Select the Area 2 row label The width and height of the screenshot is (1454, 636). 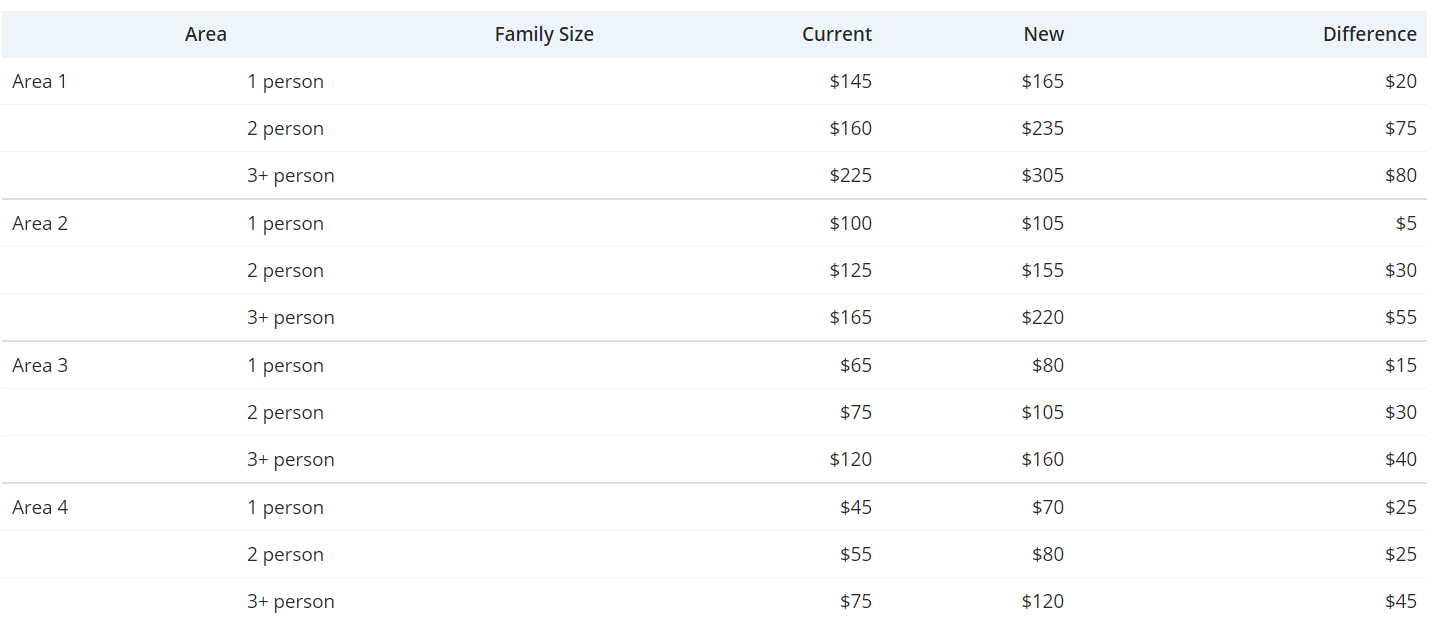(40, 223)
